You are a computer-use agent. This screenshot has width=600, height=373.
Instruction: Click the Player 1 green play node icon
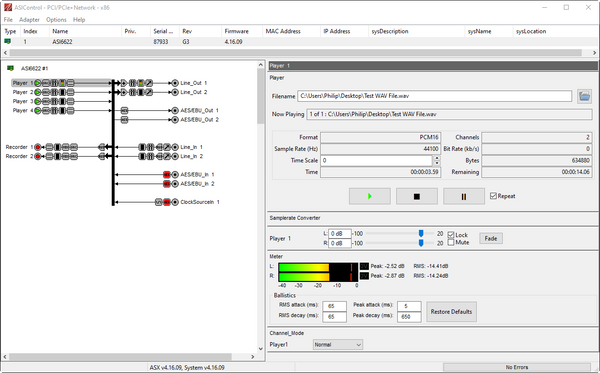point(38,83)
